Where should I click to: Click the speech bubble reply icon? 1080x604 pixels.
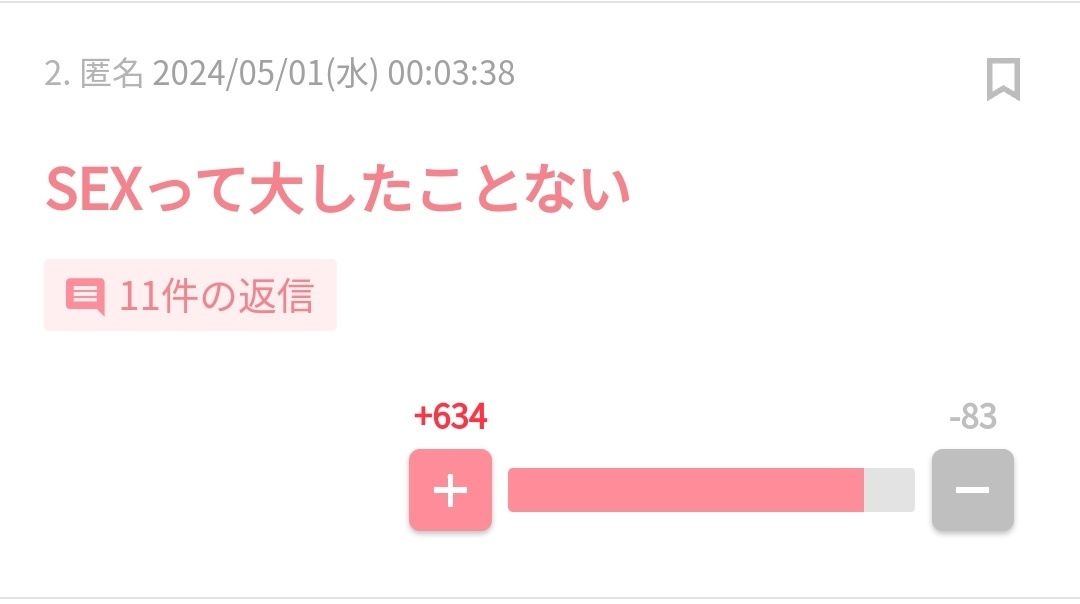click(85, 296)
